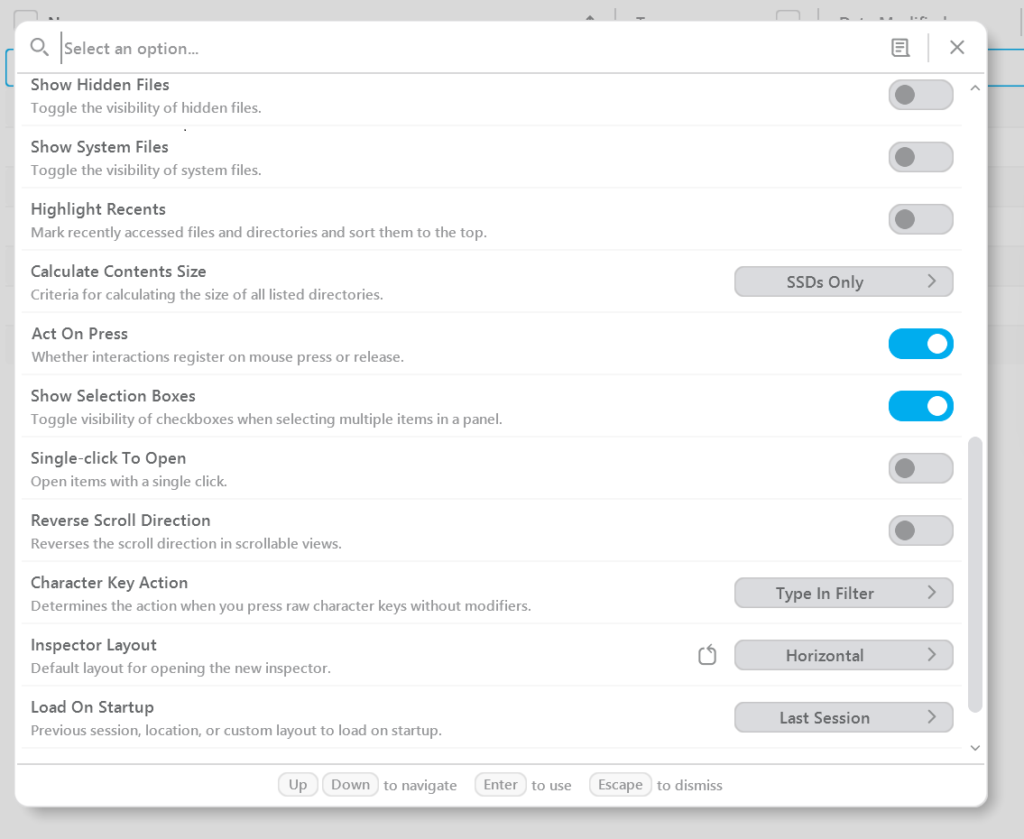Change Load On Startup from Last Session
Viewport: 1024px width, 839px height.
point(843,717)
